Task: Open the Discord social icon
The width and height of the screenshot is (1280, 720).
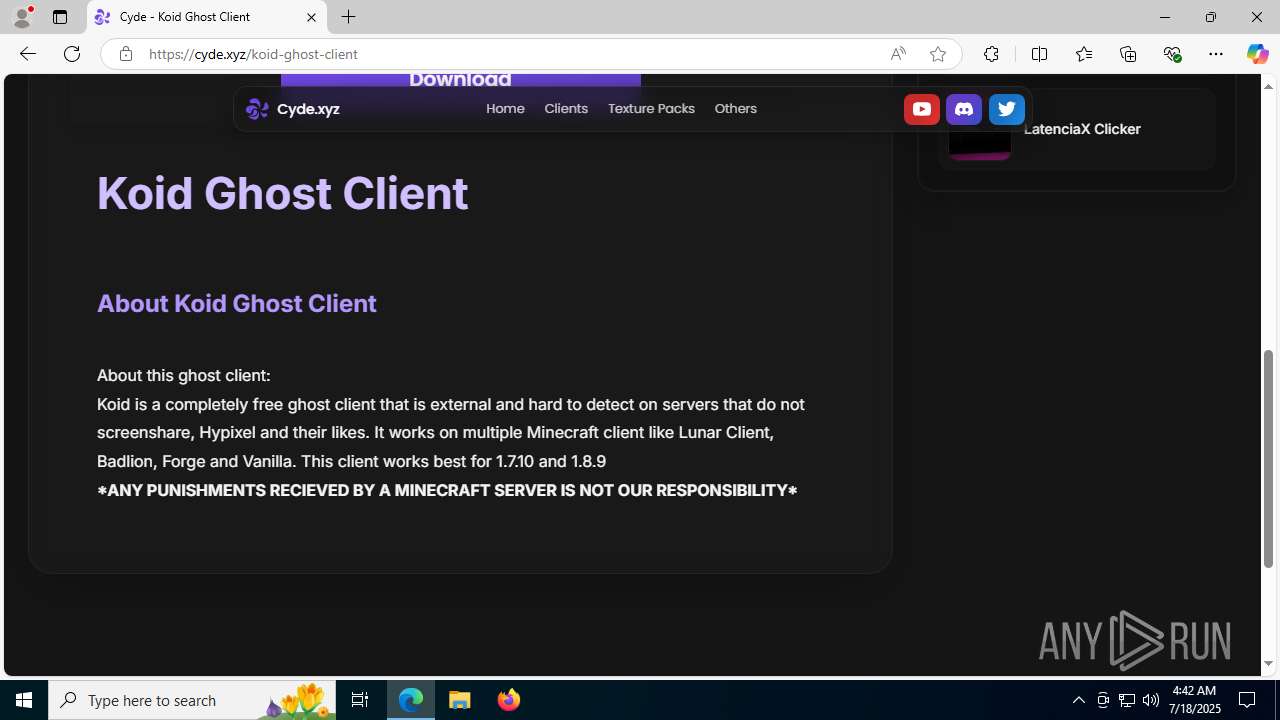Action: click(964, 109)
